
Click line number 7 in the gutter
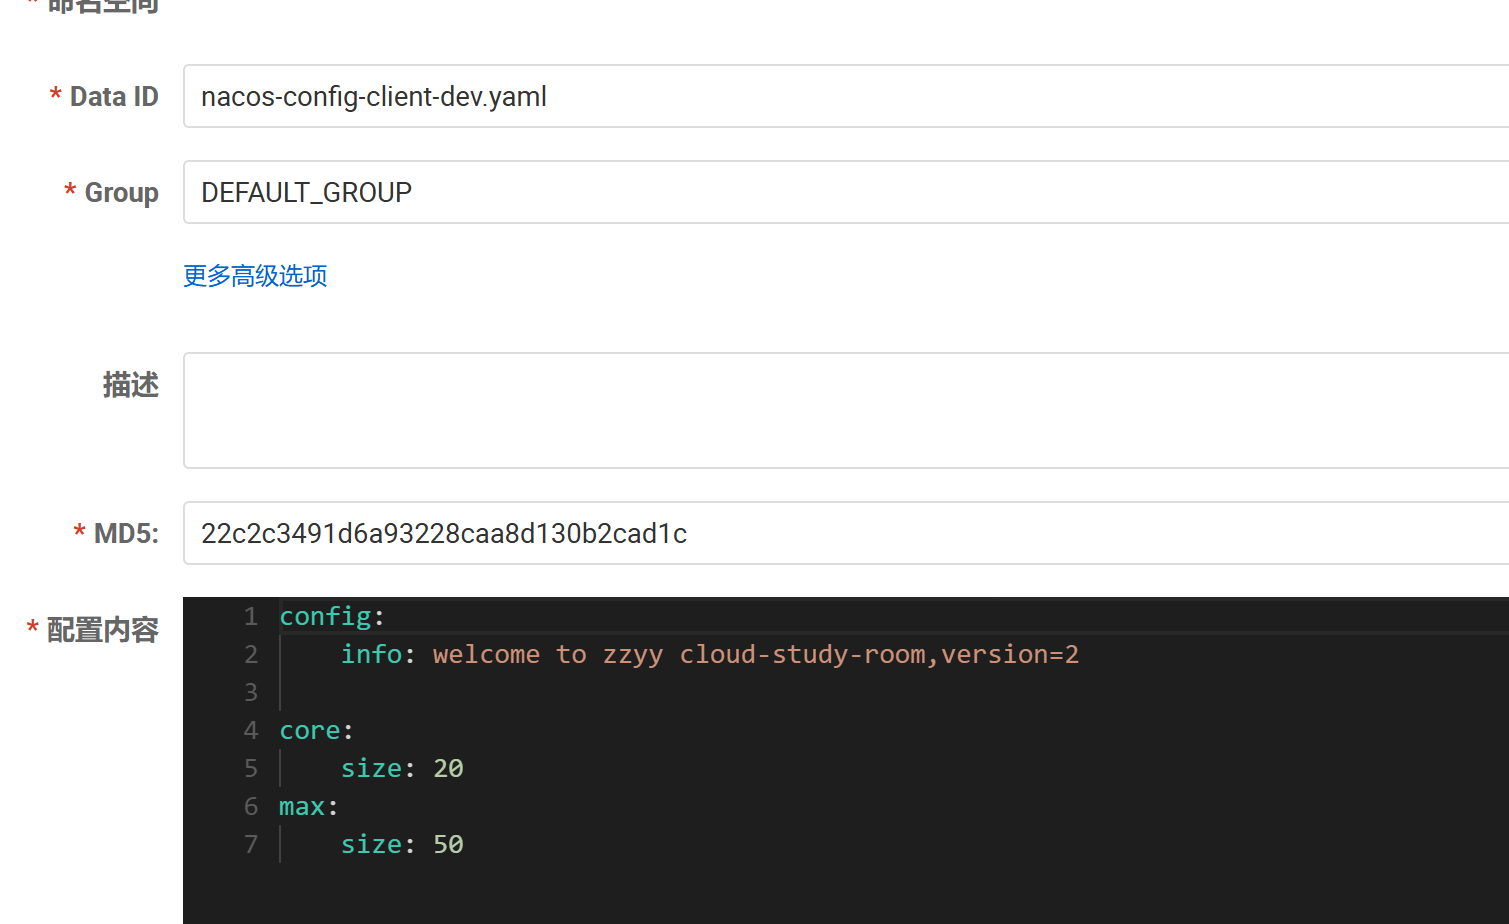251,844
